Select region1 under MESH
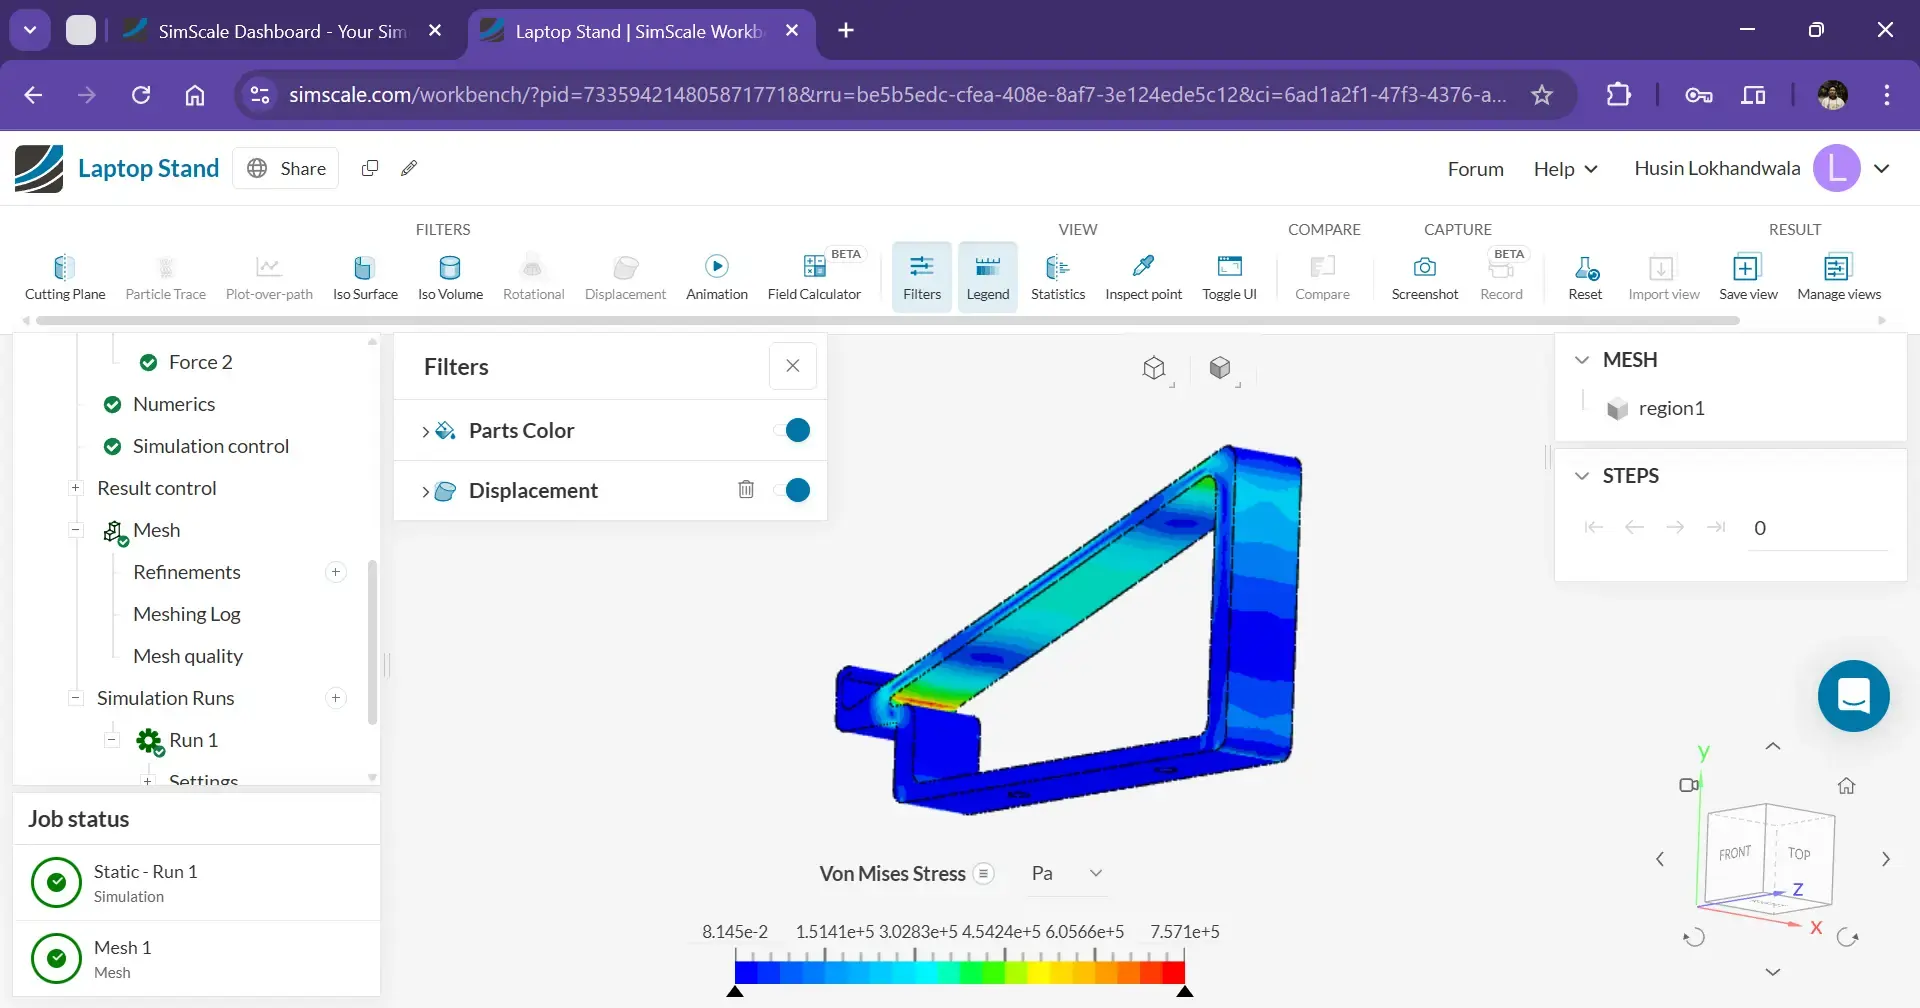The height and width of the screenshot is (1008, 1920). point(1671,408)
